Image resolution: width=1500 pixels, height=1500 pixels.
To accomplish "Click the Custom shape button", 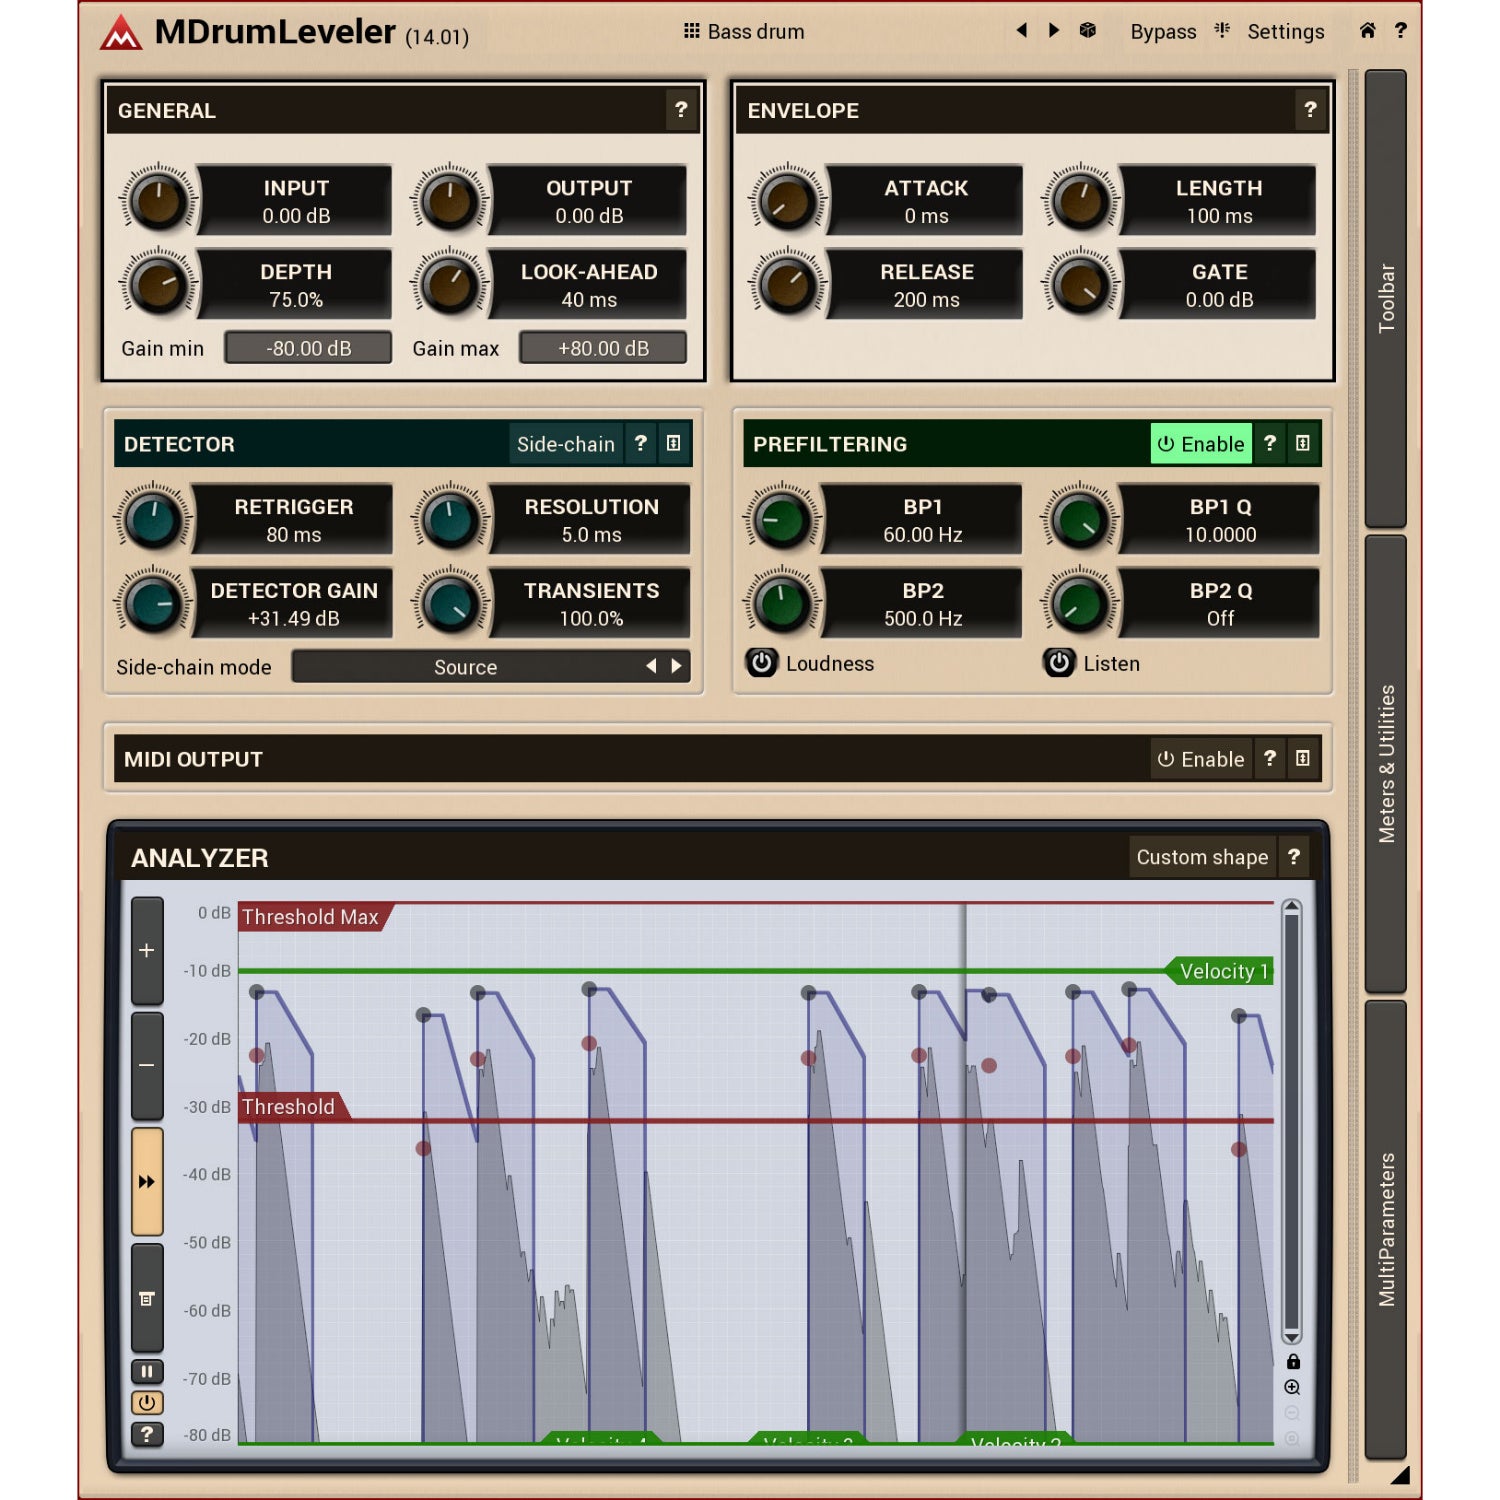I will coord(1202,857).
